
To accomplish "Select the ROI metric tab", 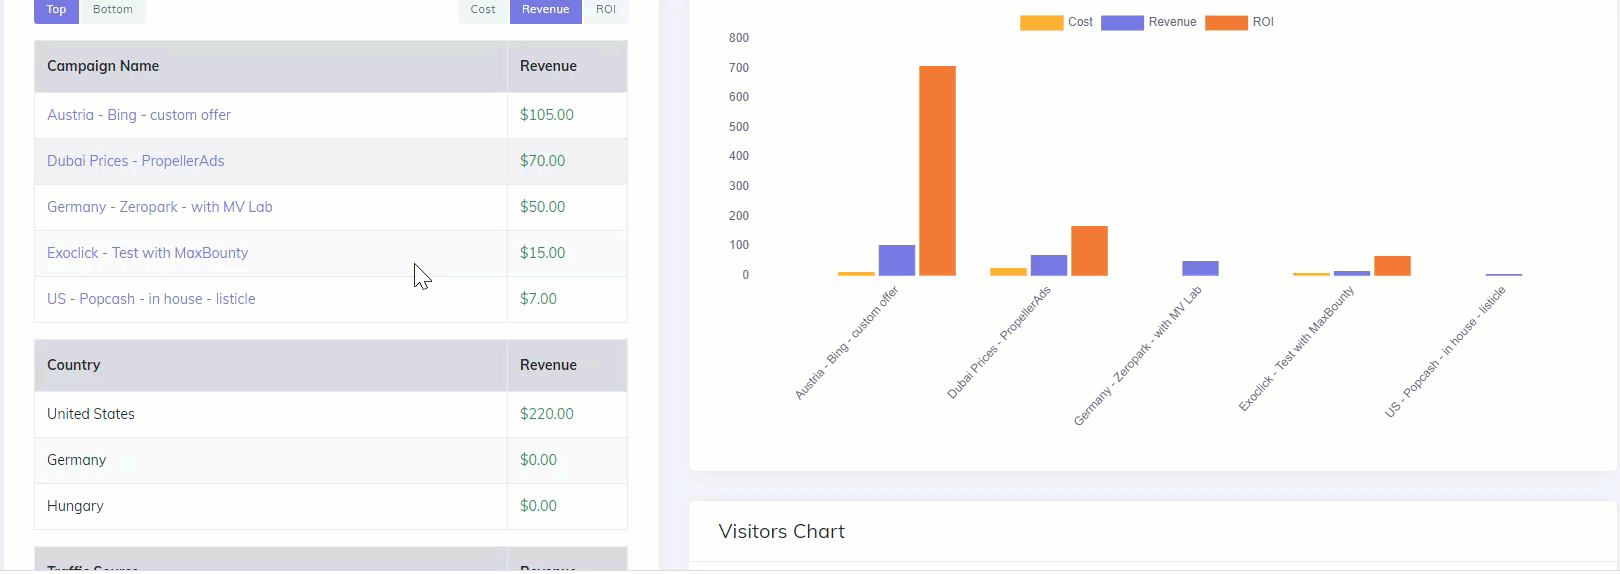I will pos(606,10).
